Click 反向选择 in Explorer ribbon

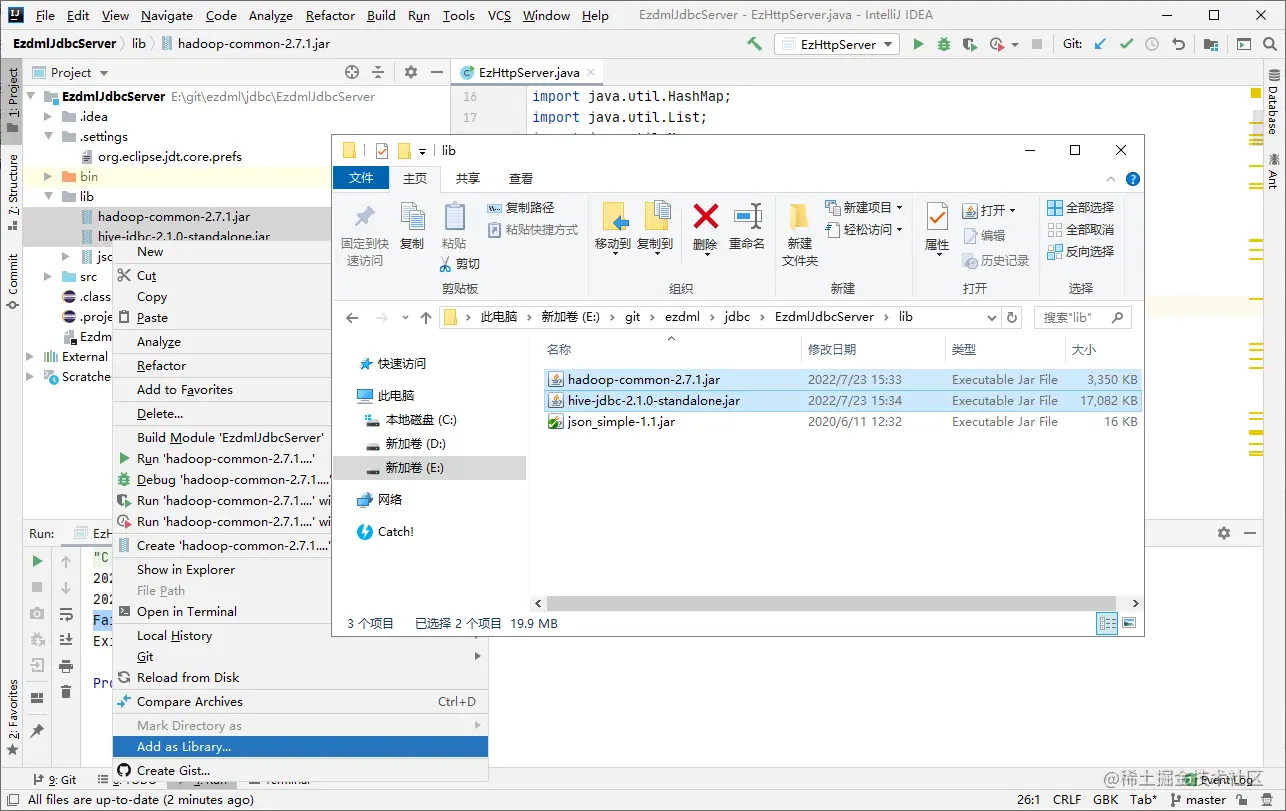tap(1080, 252)
